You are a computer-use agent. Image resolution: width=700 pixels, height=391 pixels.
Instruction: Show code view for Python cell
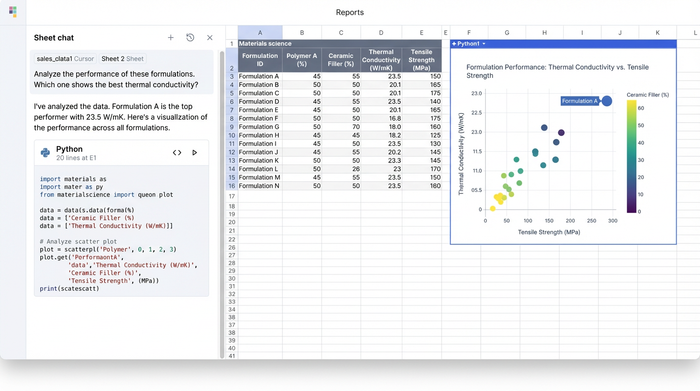[177, 153]
